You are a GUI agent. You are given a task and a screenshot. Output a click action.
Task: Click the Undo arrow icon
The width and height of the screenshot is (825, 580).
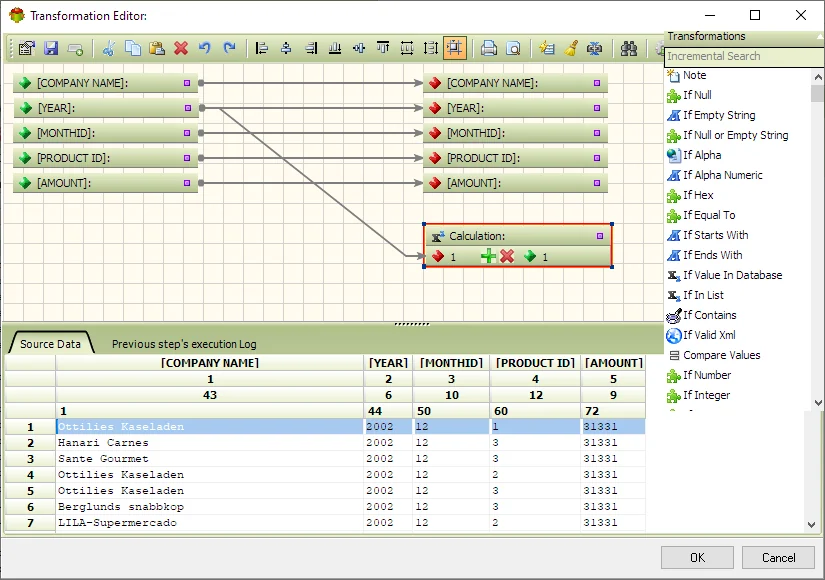point(205,48)
